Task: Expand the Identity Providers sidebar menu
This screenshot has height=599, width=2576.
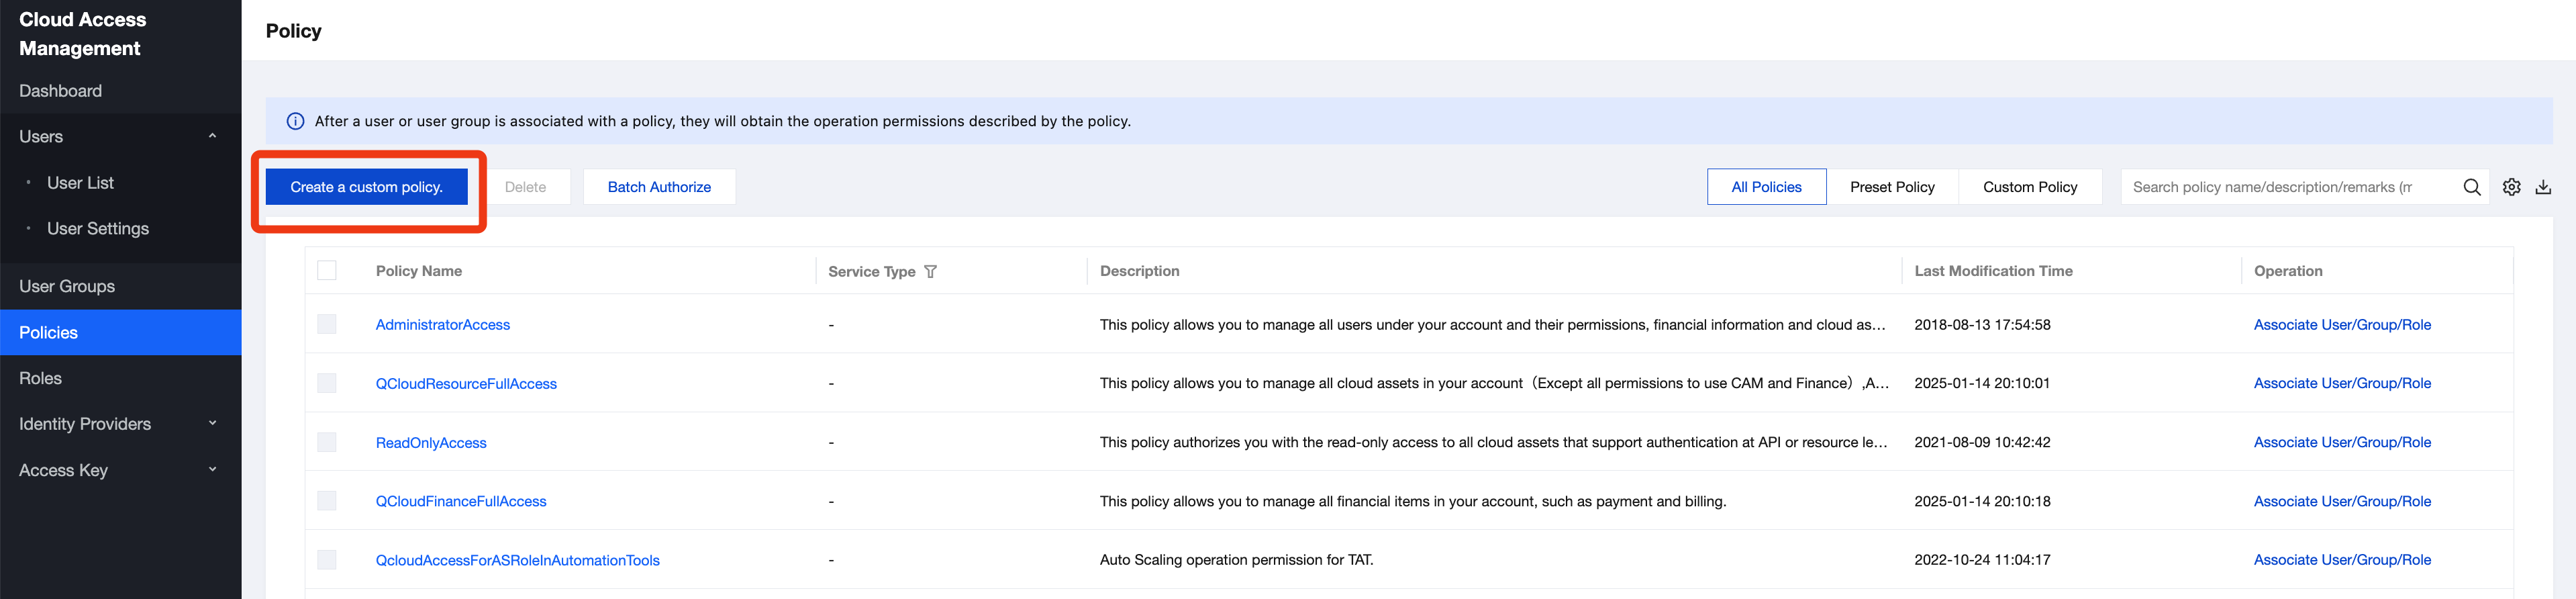Action: [212, 424]
